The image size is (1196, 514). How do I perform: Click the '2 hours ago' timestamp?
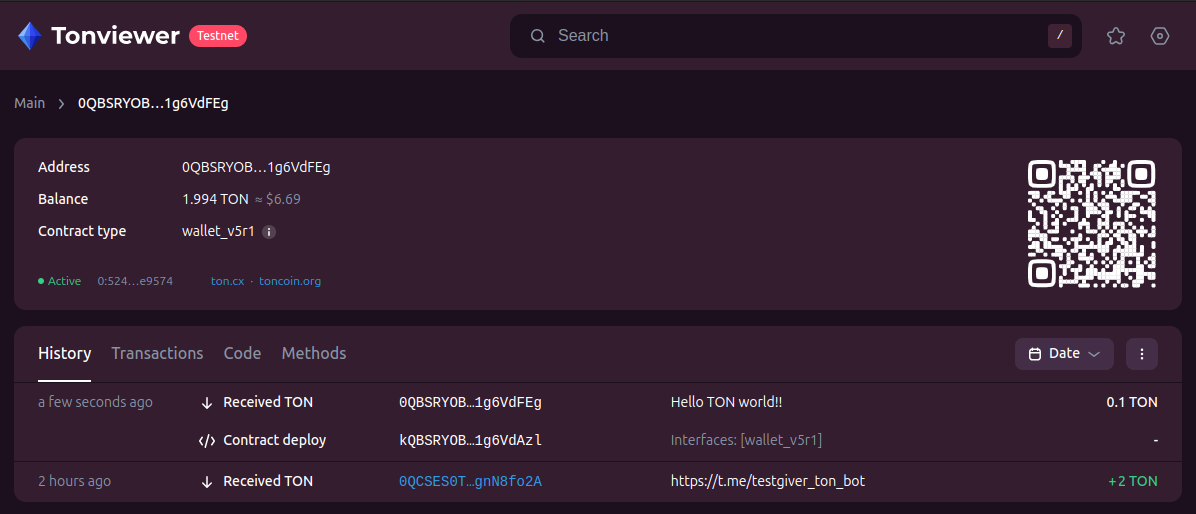(74, 481)
